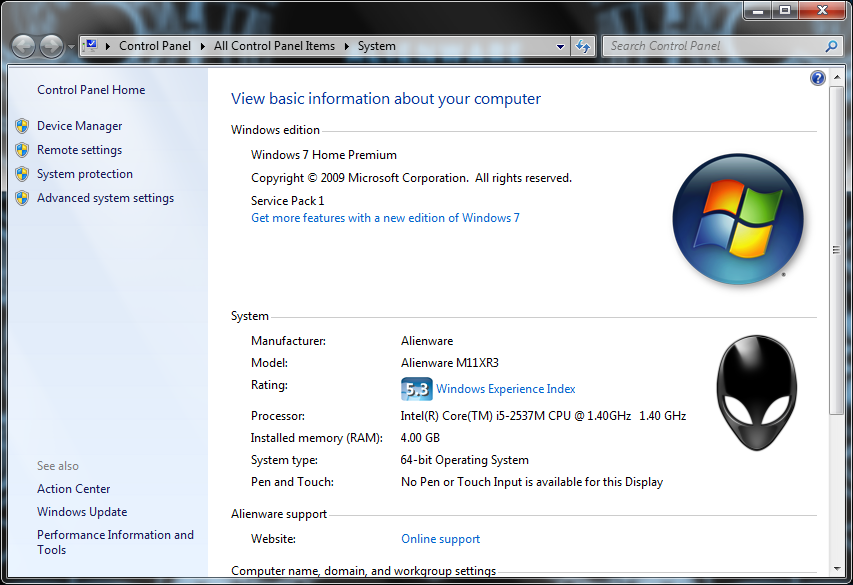Click the Windows Experience Index 5.3 score badge
Screen dimensions: 853x585
416,389
